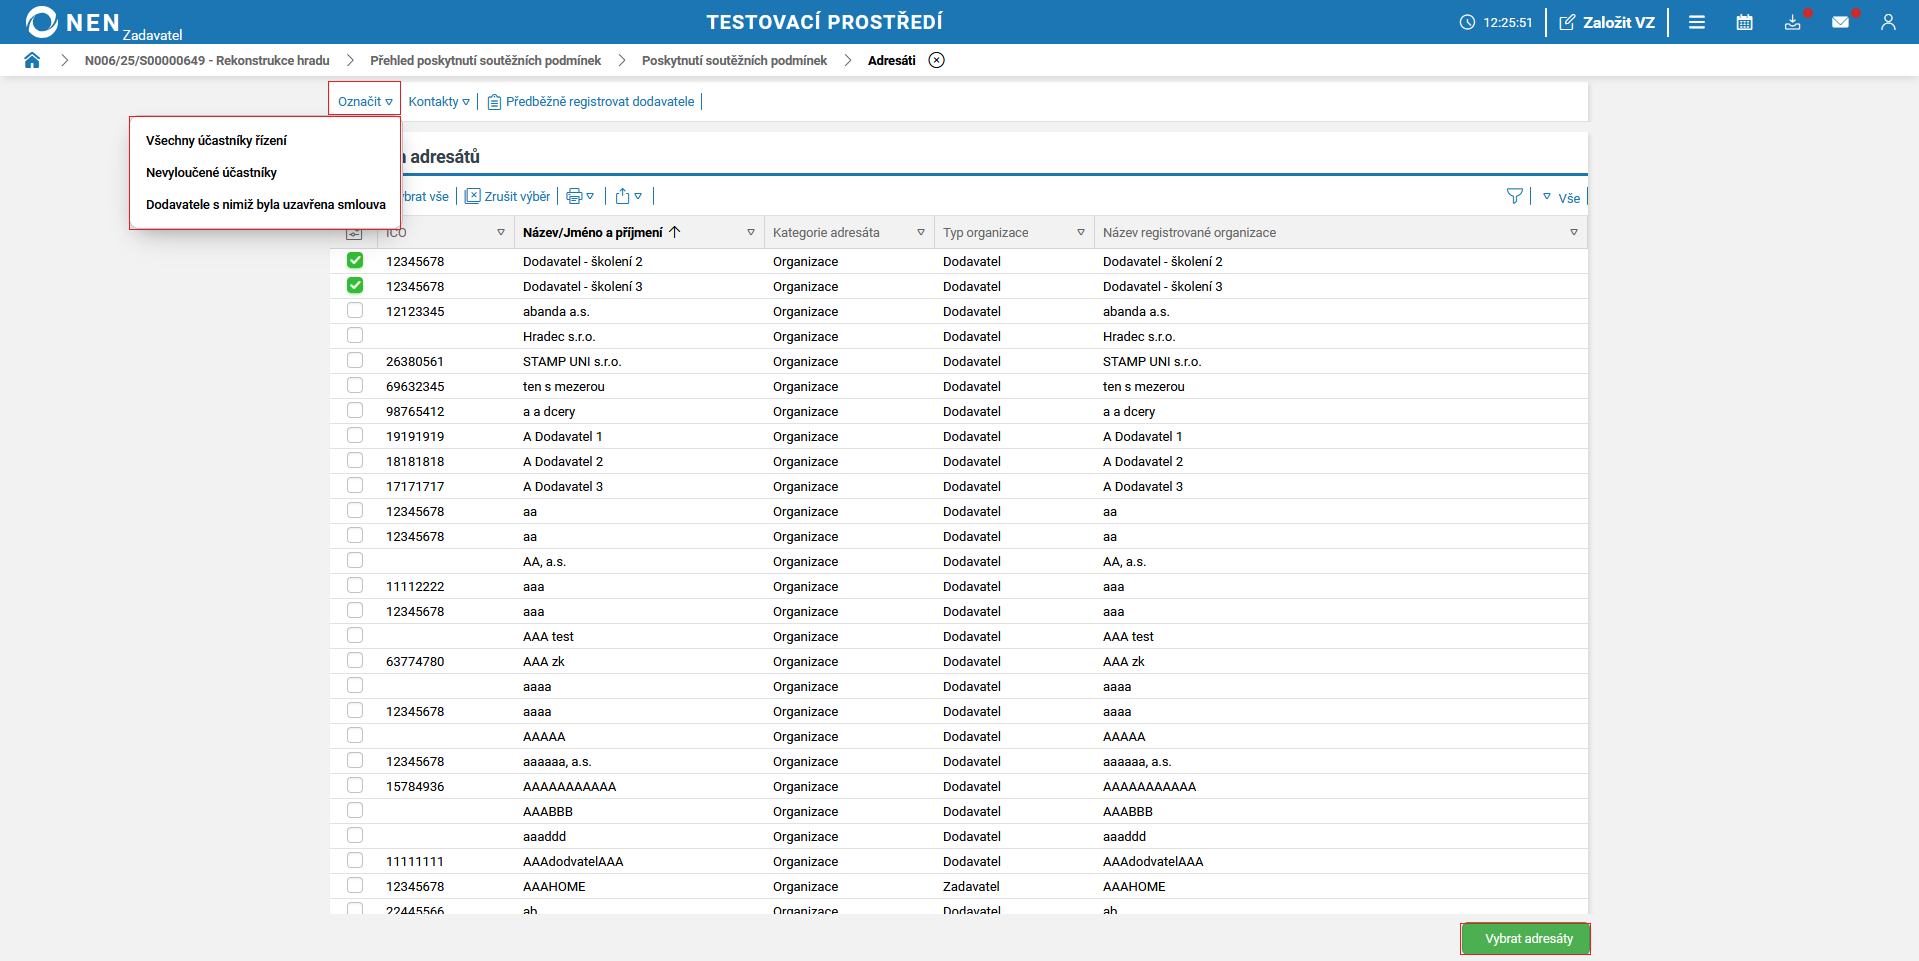The height and width of the screenshot is (961, 1919).
Task: Expand the print options arrow
Action: (x=590, y=196)
